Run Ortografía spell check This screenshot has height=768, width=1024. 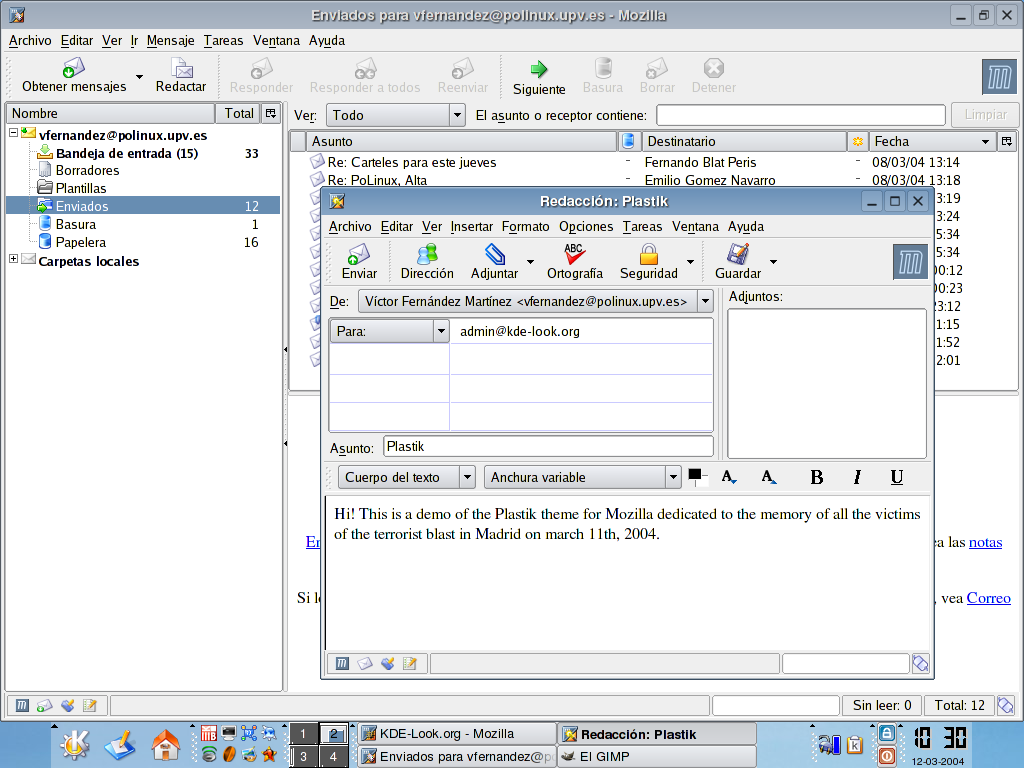click(575, 261)
